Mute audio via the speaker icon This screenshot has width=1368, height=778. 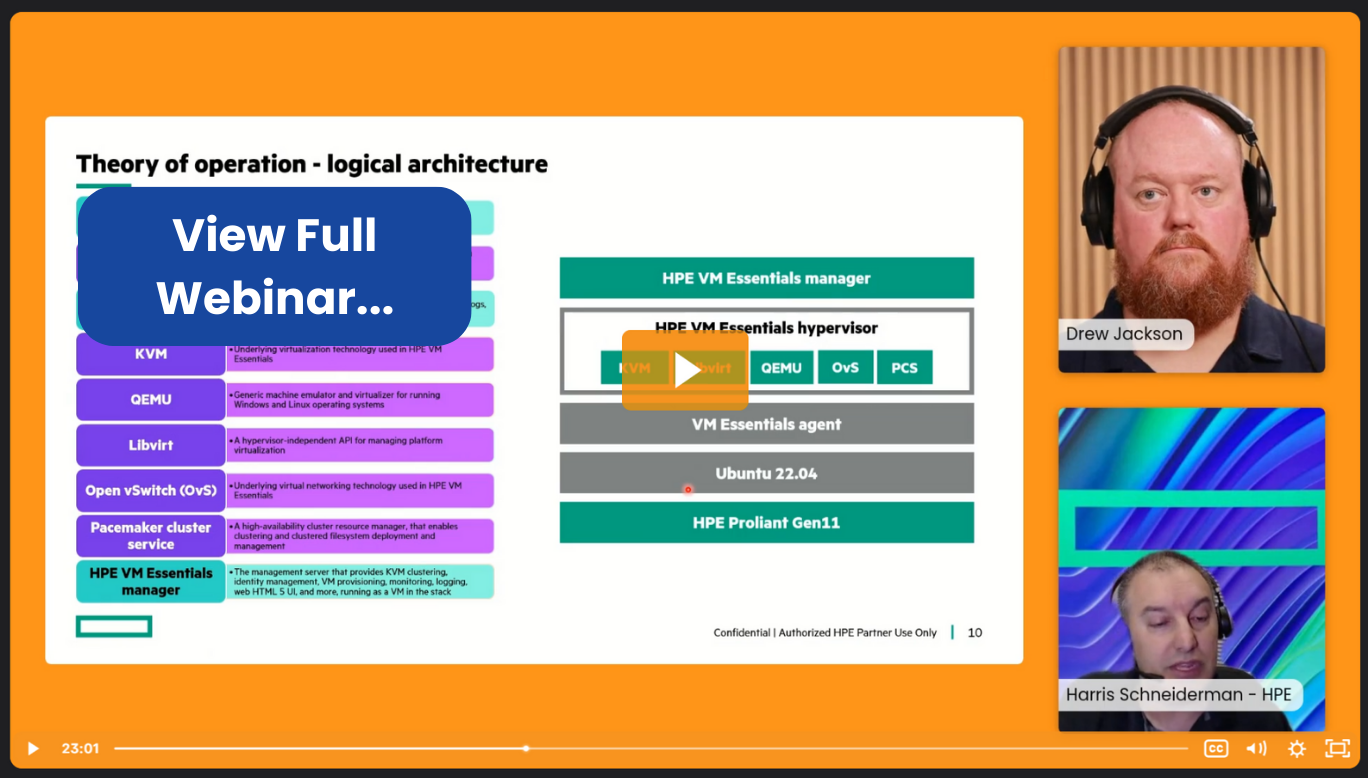pyautogui.click(x=1257, y=748)
